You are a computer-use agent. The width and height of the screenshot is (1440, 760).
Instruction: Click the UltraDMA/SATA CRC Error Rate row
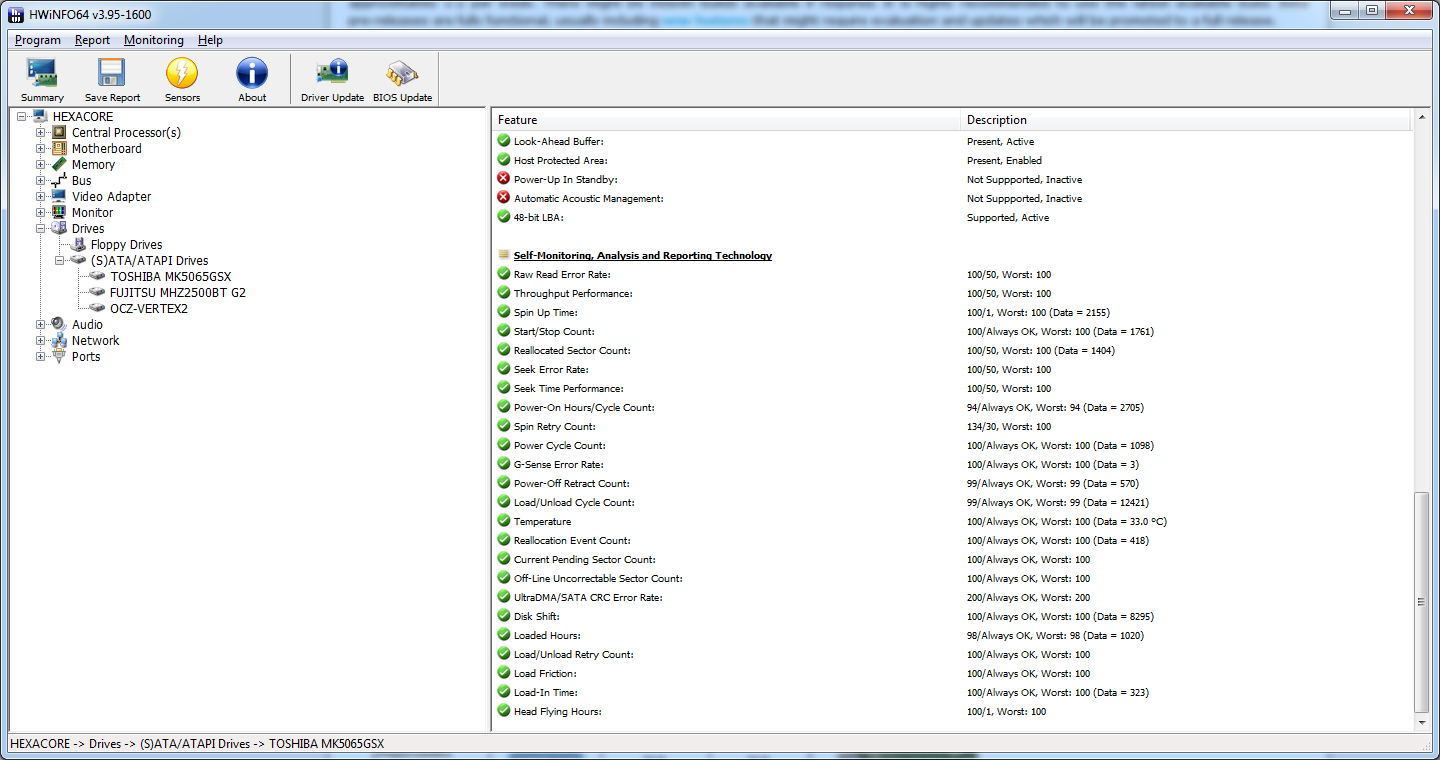coord(953,597)
